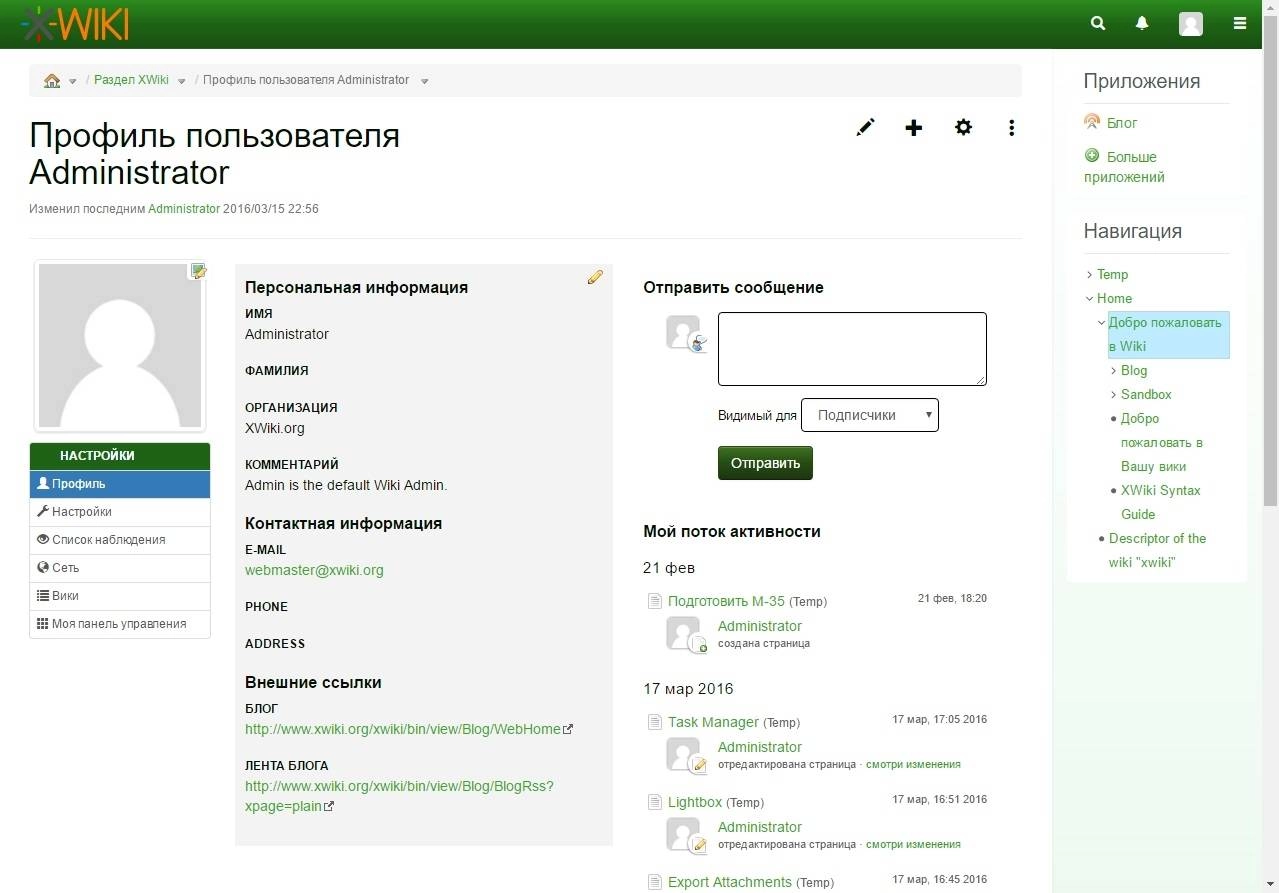Open the Lightbox page link

(x=695, y=802)
